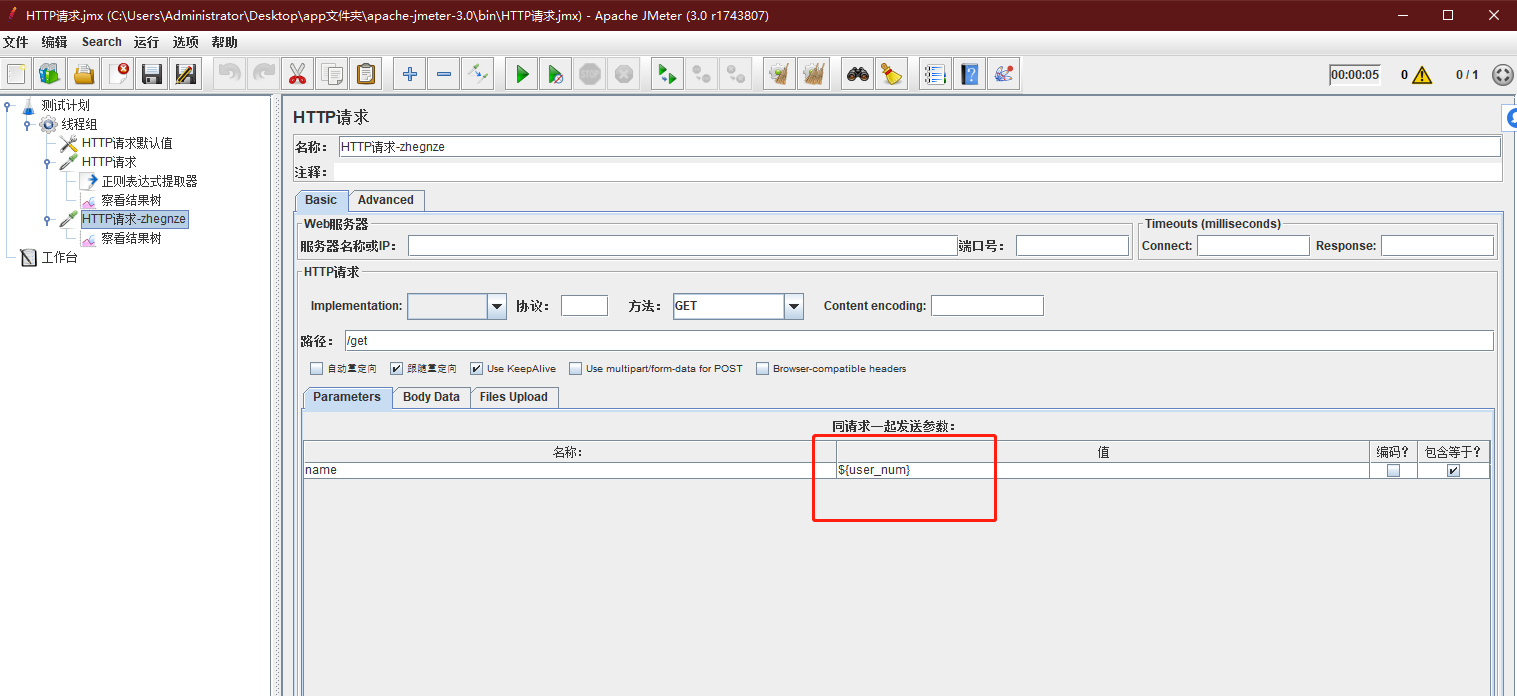Select the Parameters tab

tap(347, 397)
